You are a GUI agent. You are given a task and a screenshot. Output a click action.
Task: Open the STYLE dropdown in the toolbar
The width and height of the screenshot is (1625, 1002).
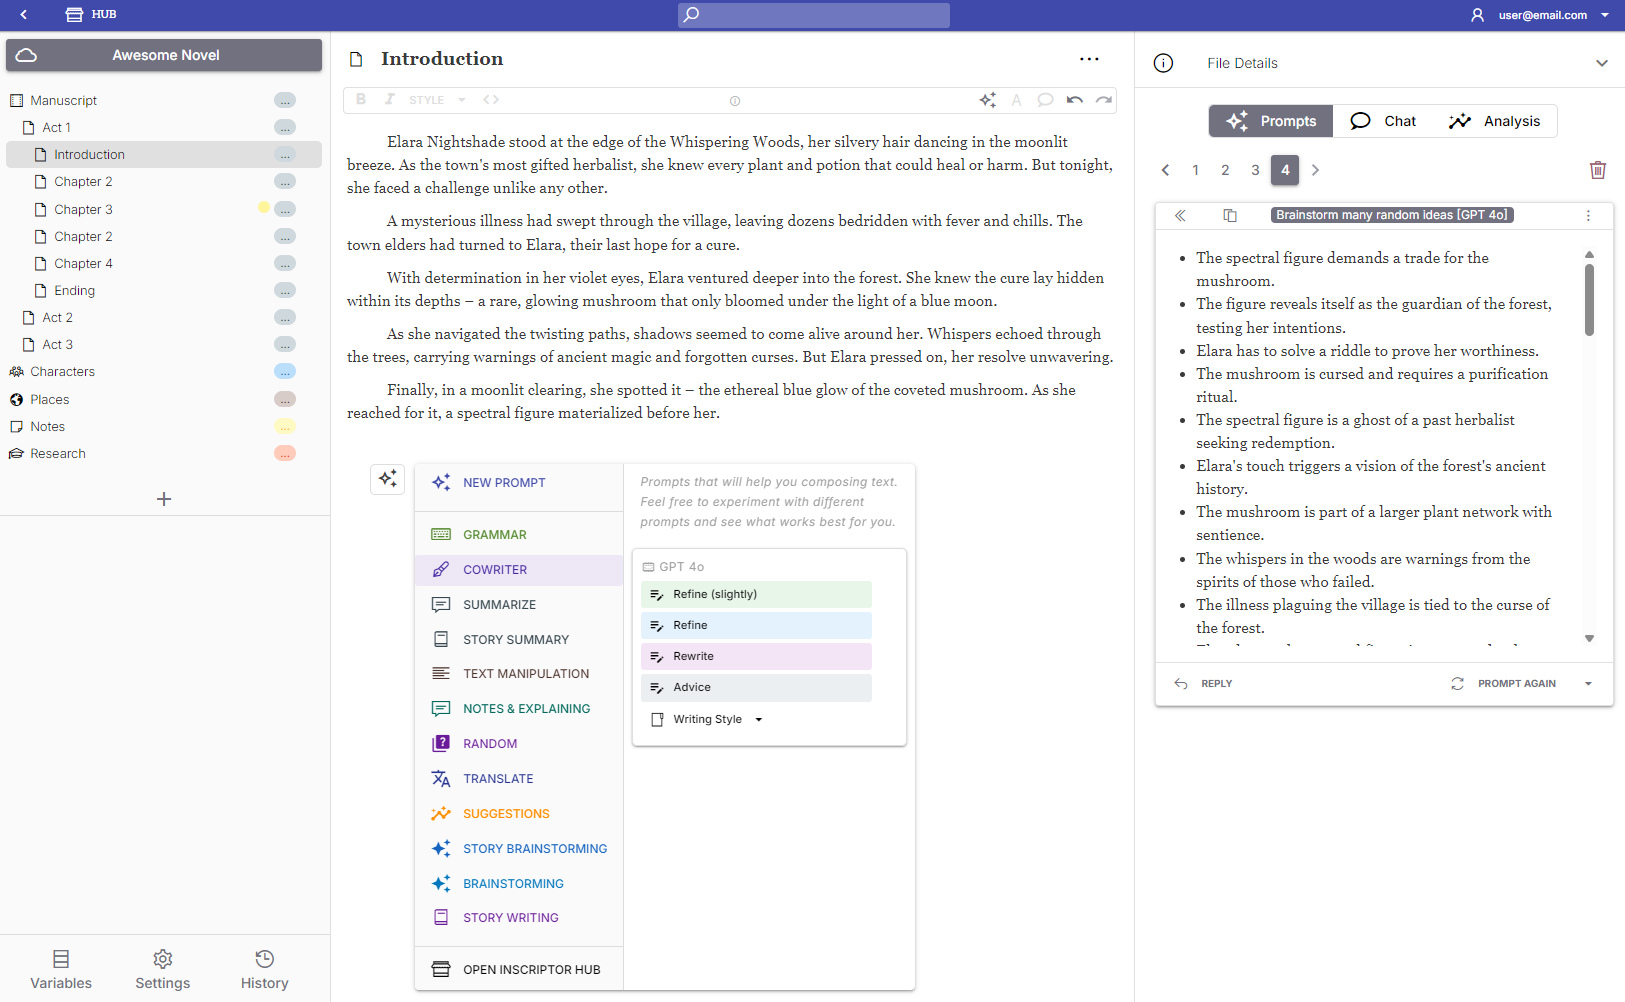tap(437, 99)
